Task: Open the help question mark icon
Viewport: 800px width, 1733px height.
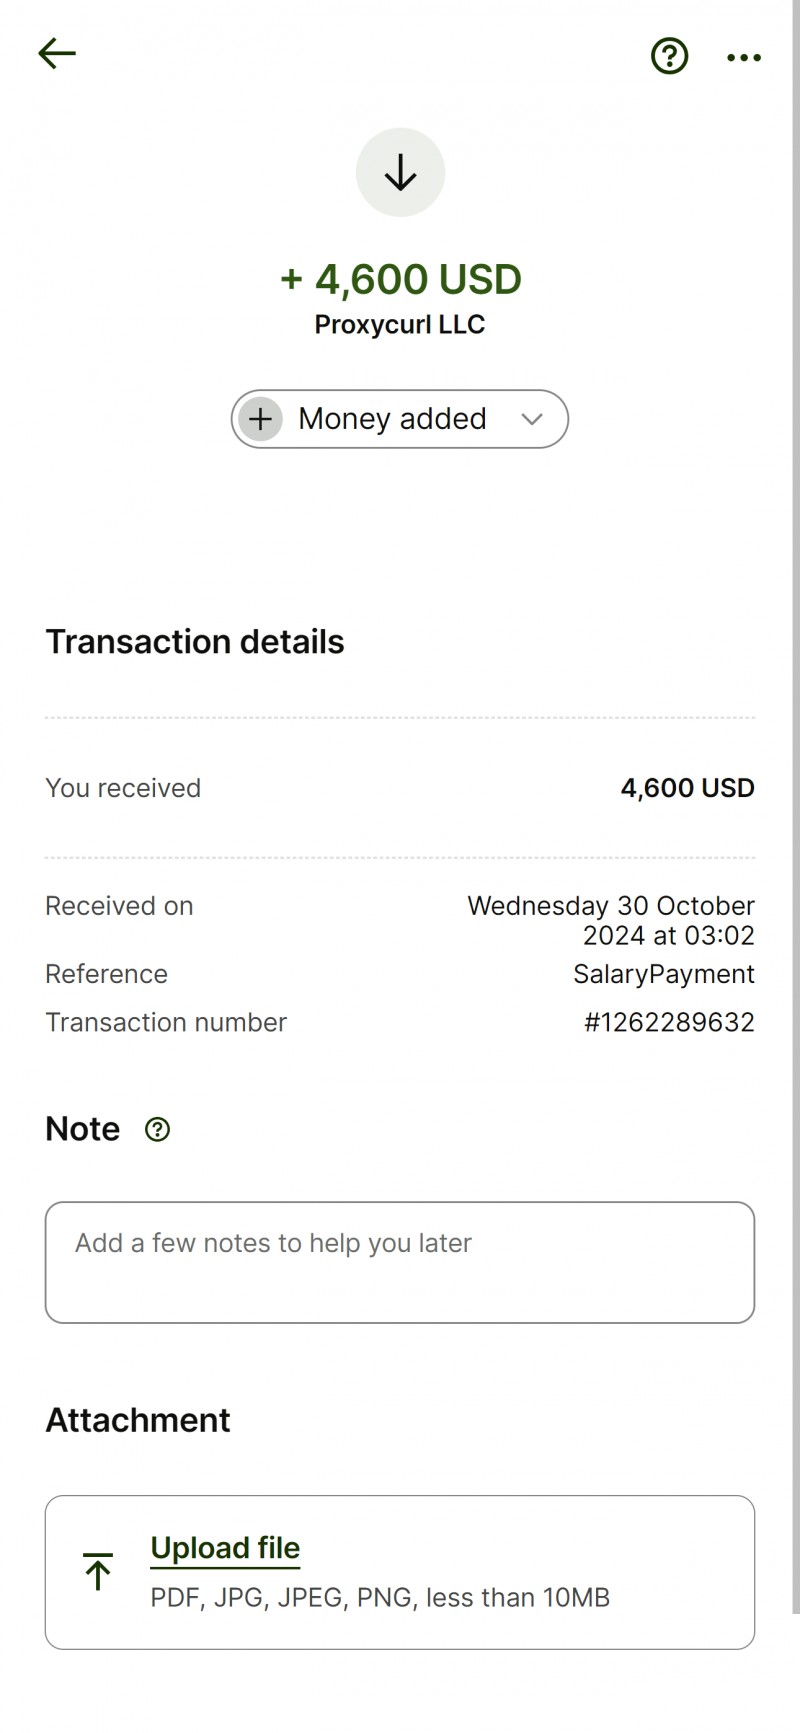Action: pyautogui.click(x=669, y=56)
